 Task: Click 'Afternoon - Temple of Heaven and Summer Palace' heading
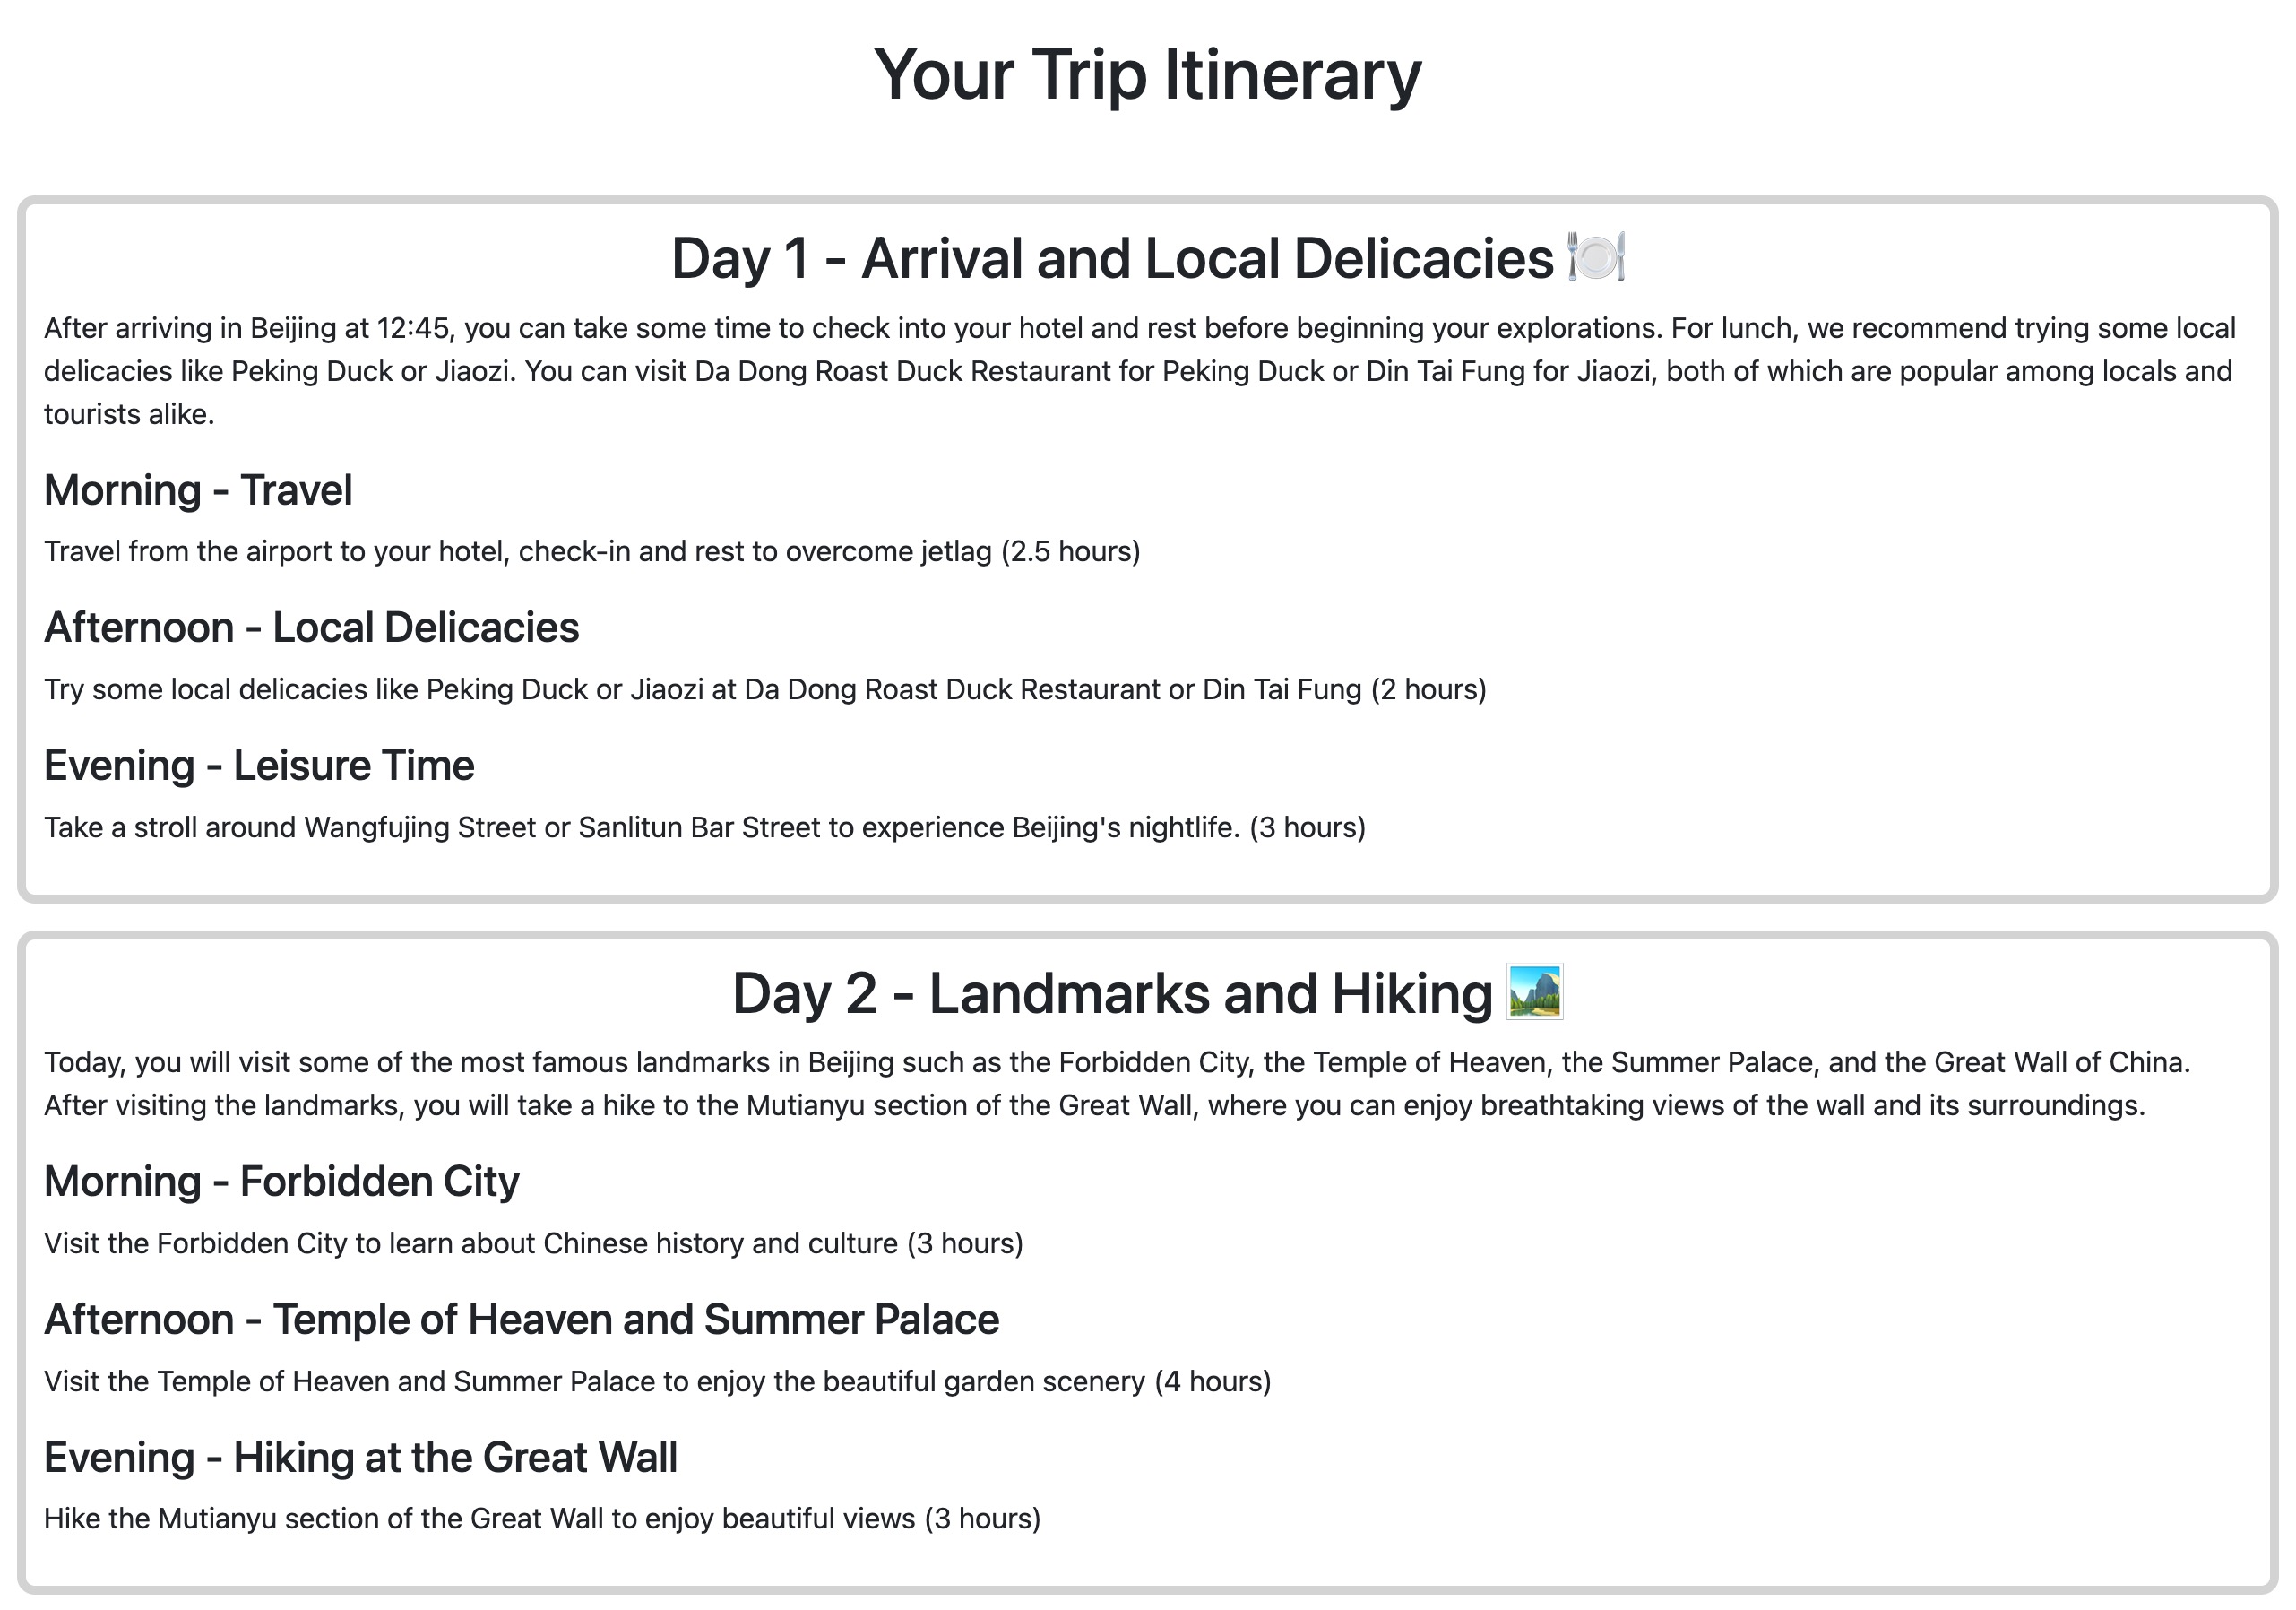pyautogui.click(x=521, y=1320)
